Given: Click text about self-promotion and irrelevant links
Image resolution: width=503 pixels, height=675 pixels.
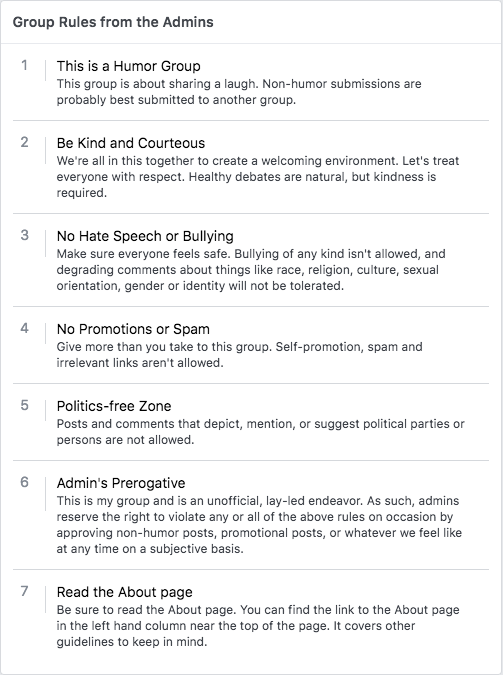Looking at the screenshot, I should tap(239, 355).
